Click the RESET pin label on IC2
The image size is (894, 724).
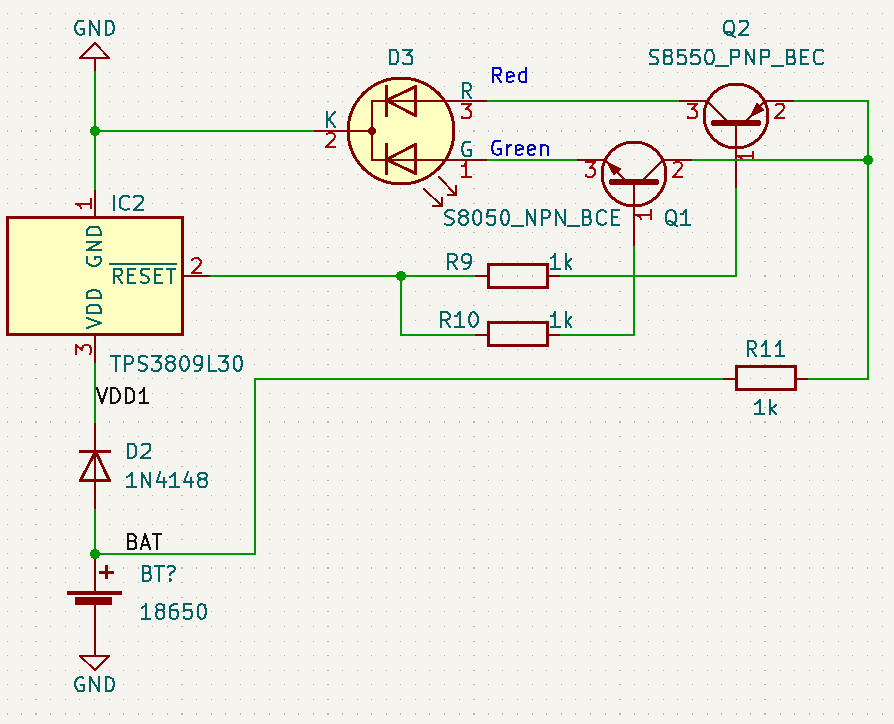click(143, 277)
